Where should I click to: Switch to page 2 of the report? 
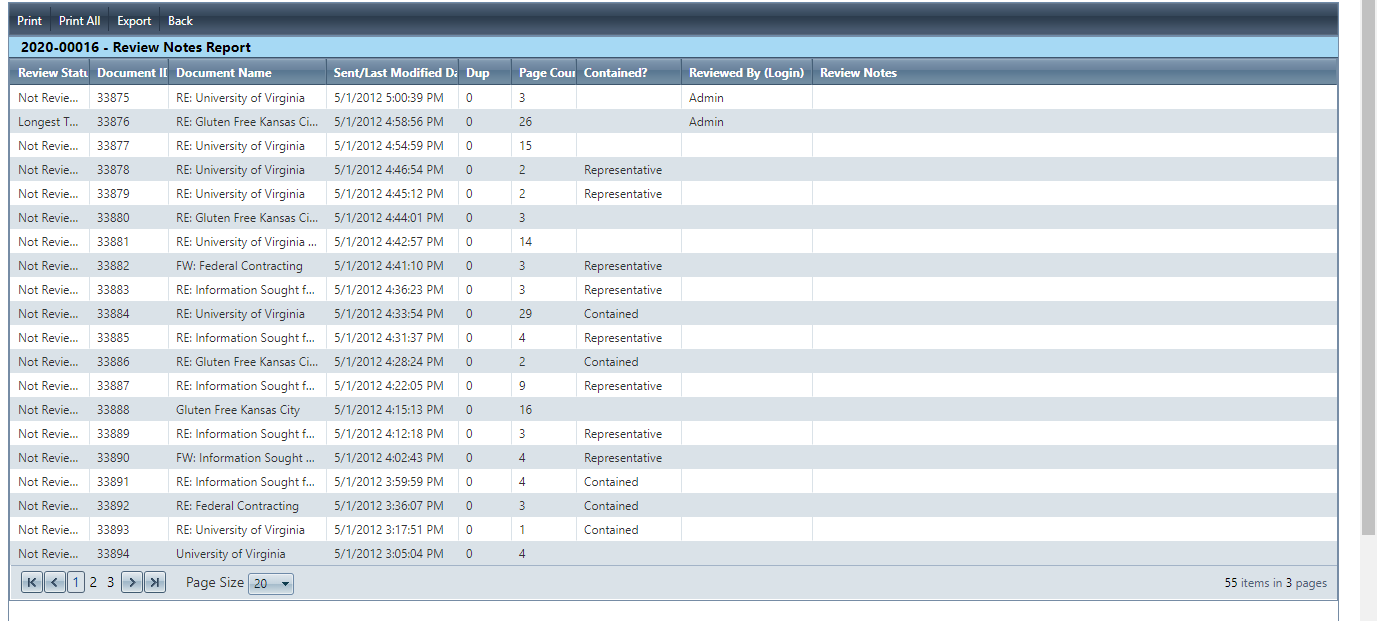tap(93, 583)
